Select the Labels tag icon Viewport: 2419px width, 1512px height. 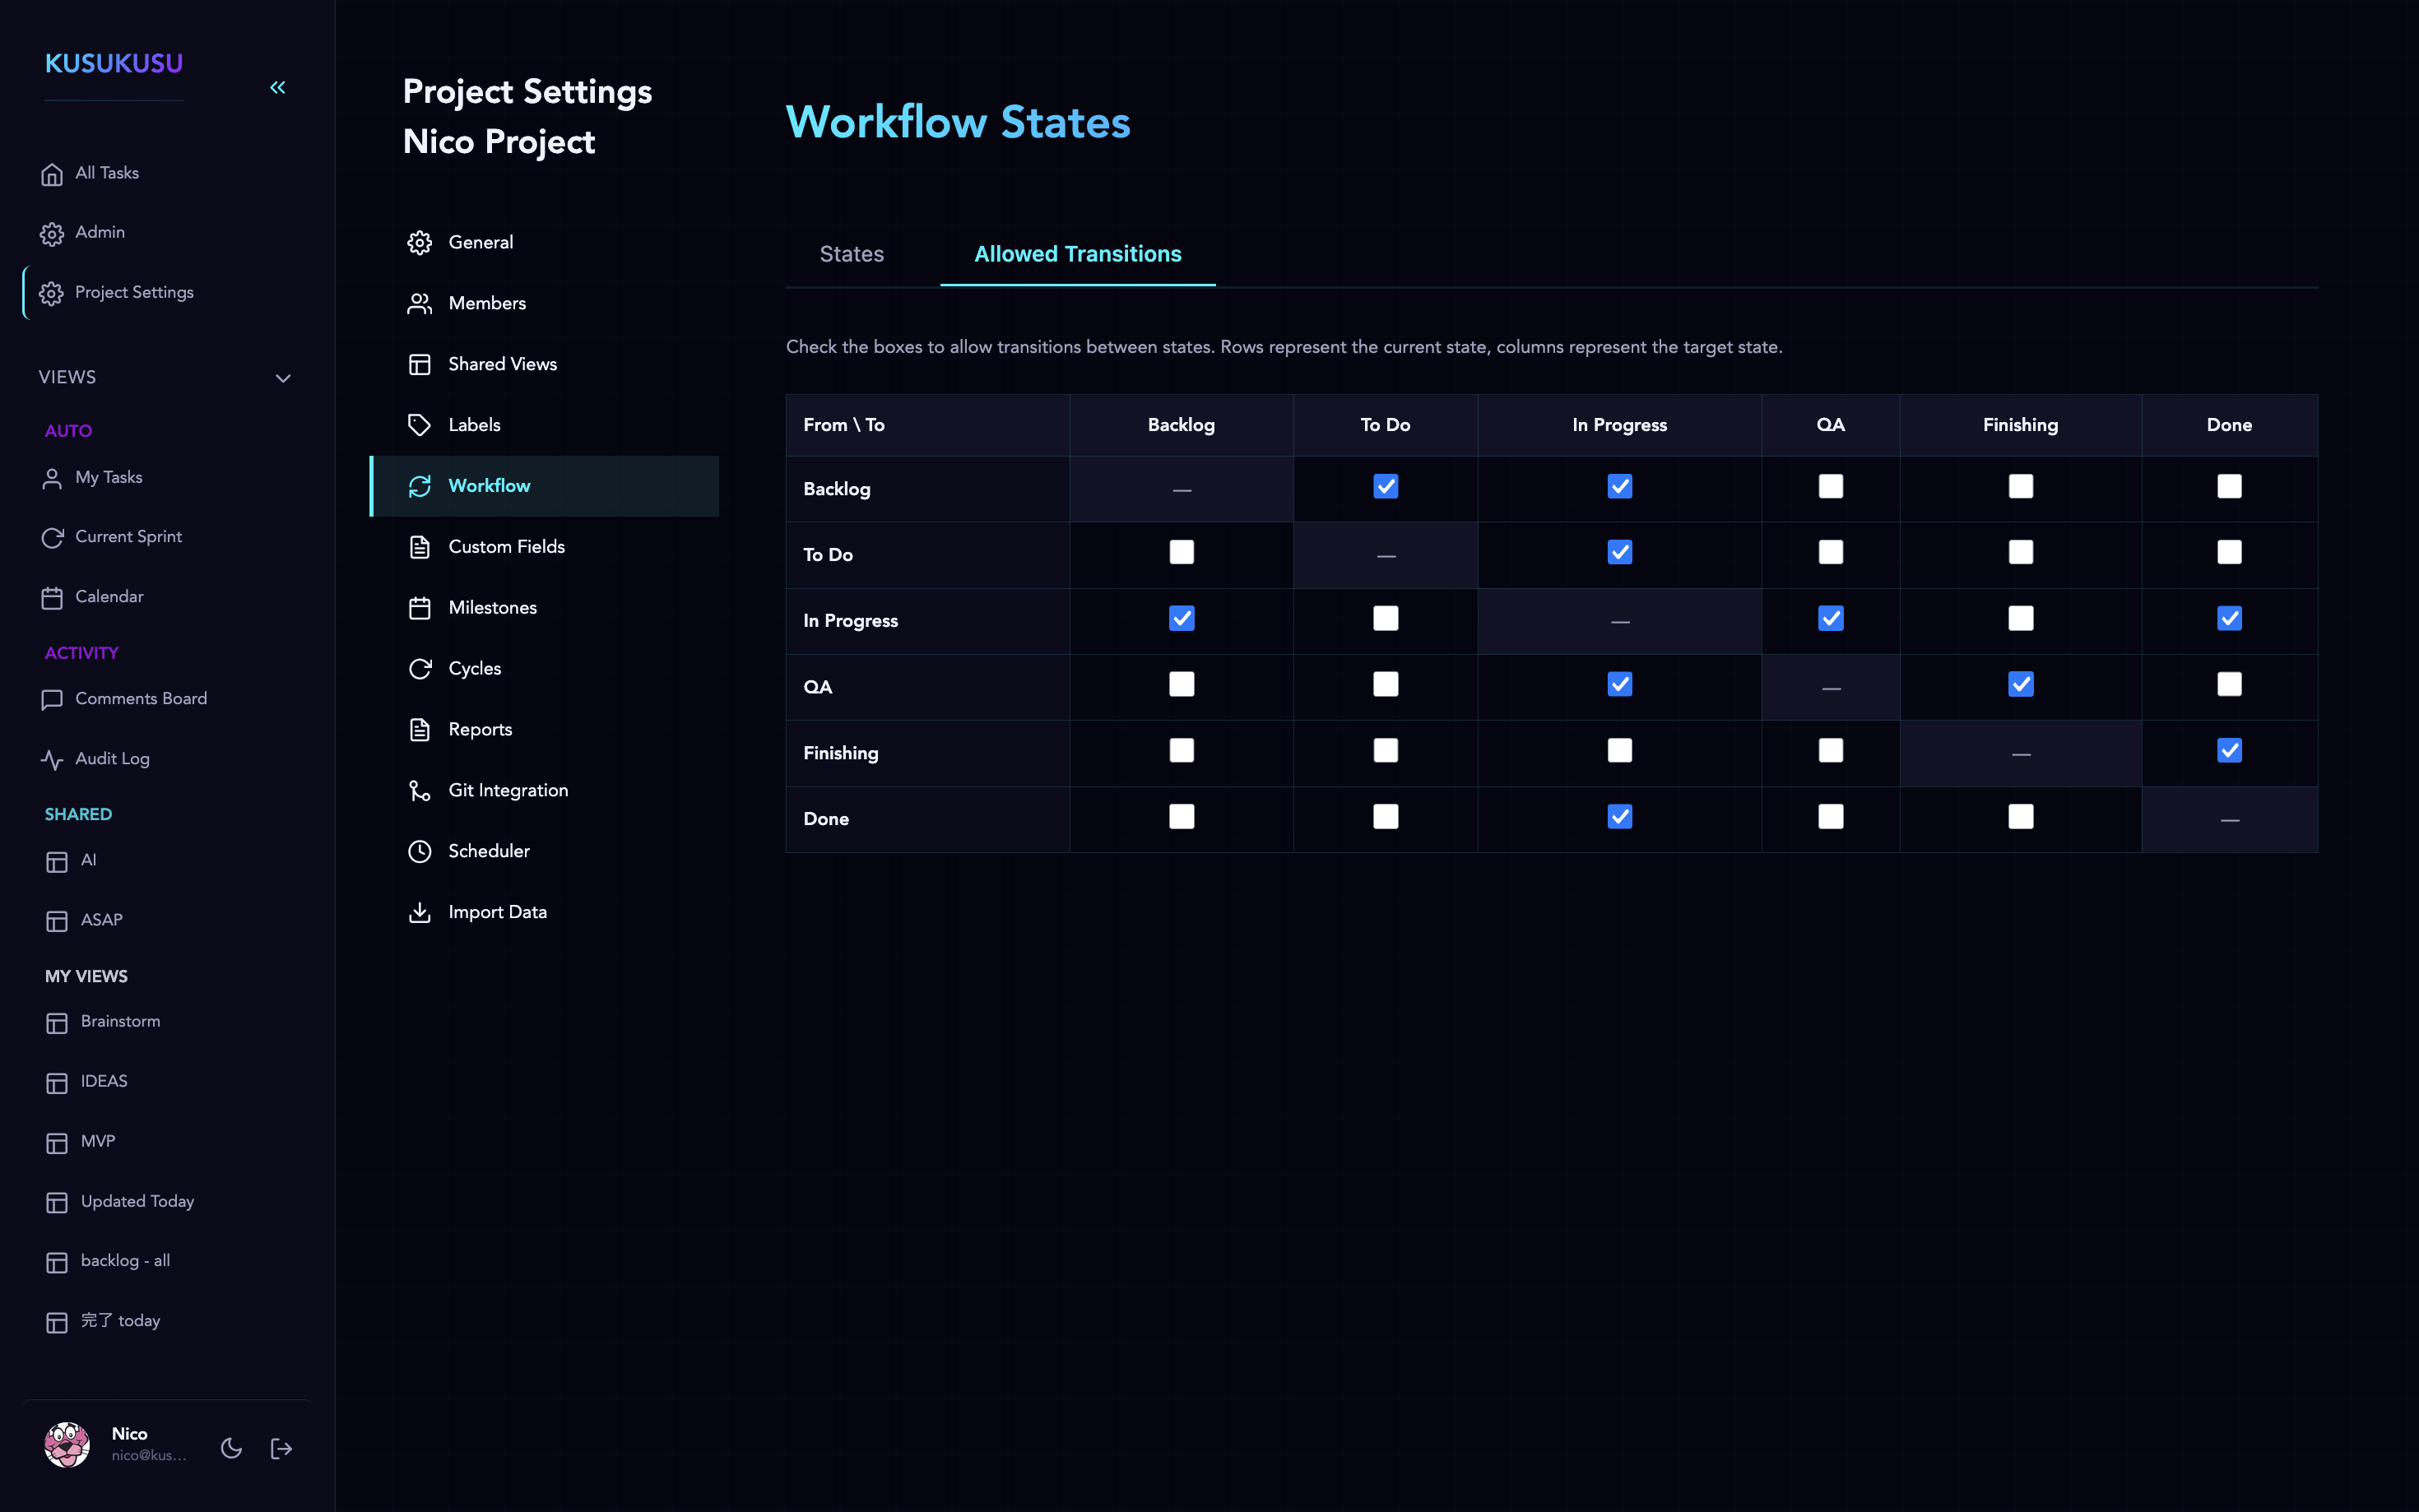(x=421, y=424)
